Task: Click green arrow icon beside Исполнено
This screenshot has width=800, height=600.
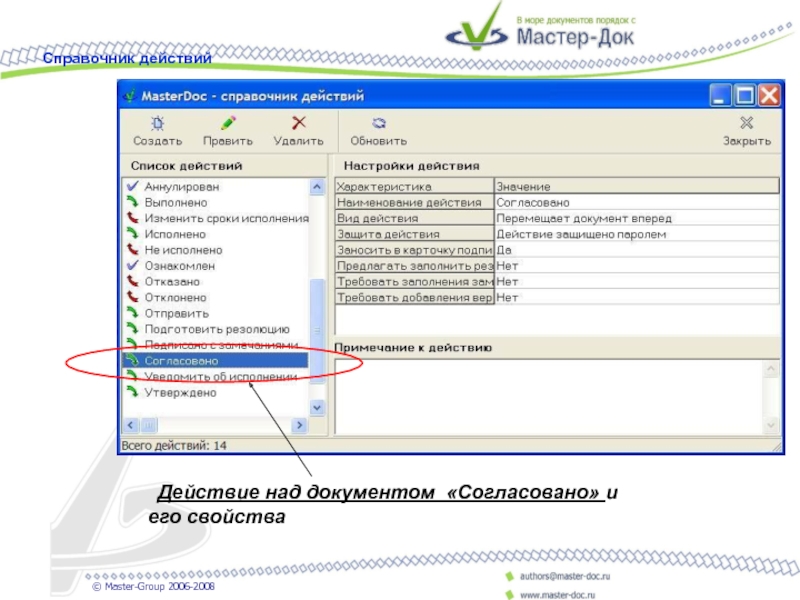Action: click(x=133, y=233)
